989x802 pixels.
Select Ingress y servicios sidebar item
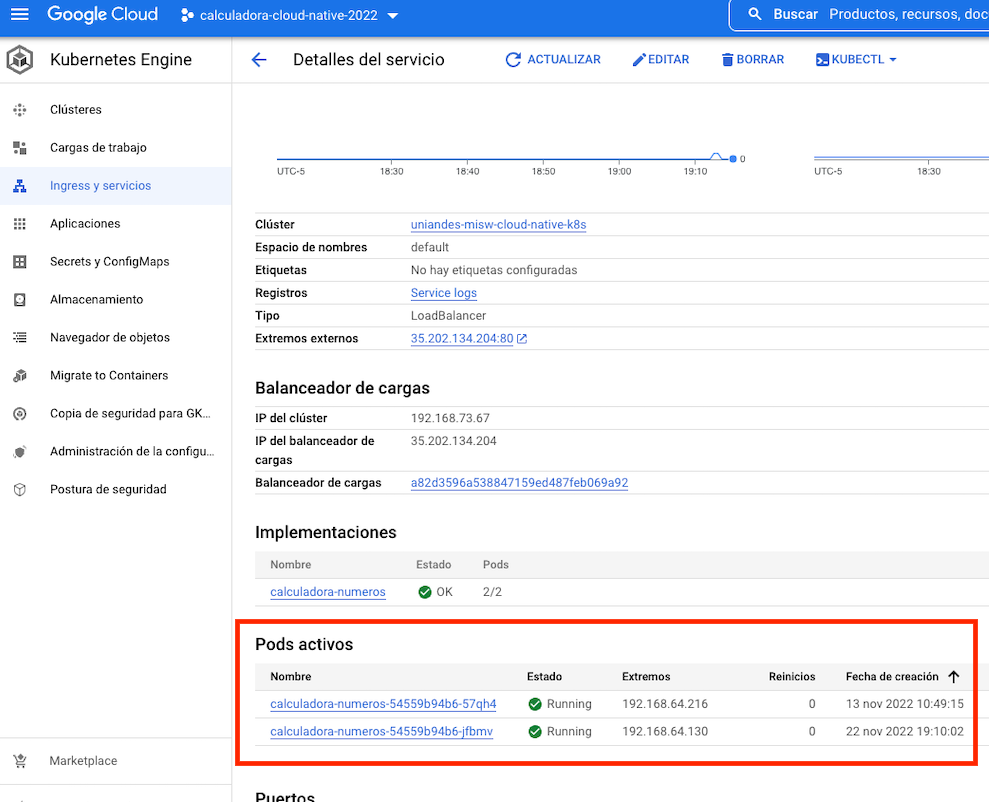pos(116,185)
